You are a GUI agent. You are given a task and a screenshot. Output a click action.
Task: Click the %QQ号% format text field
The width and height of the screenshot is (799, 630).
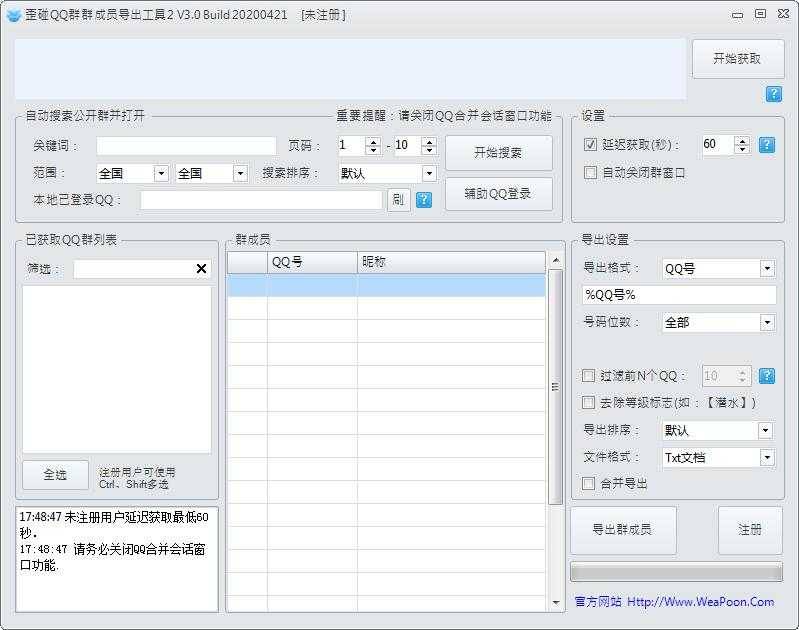(679, 295)
